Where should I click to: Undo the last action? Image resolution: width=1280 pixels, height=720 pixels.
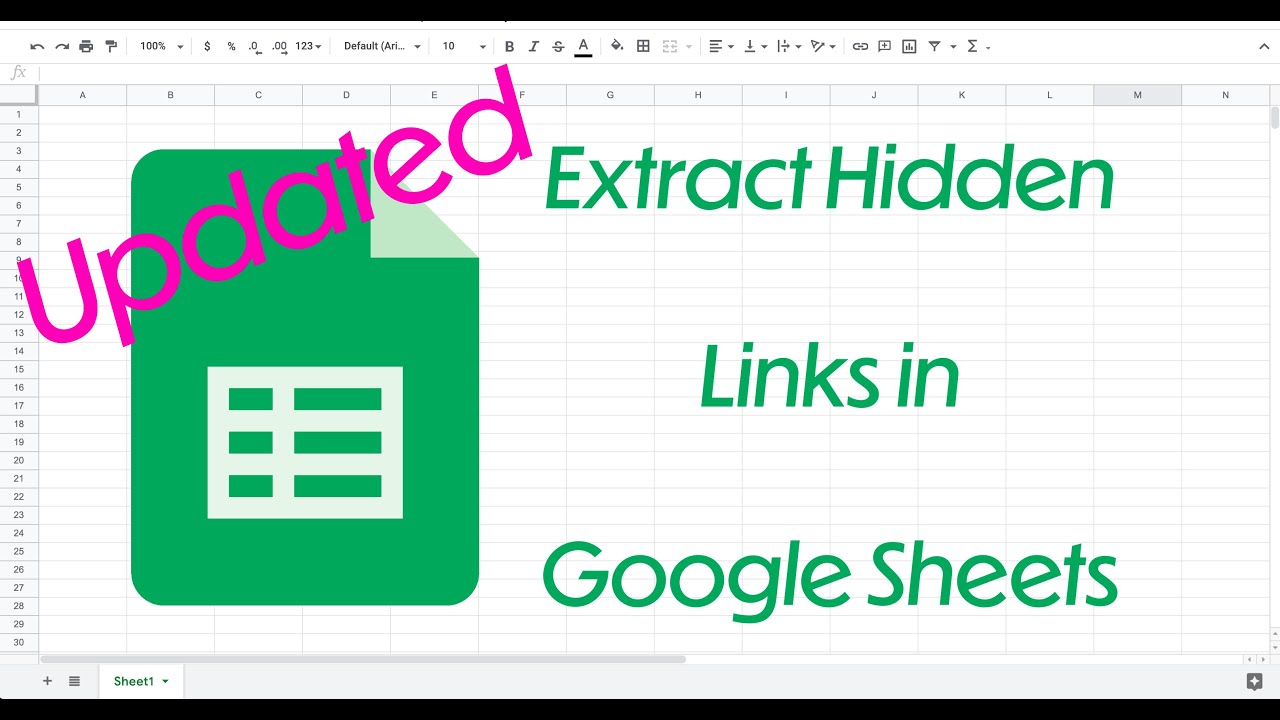[x=38, y=46]
